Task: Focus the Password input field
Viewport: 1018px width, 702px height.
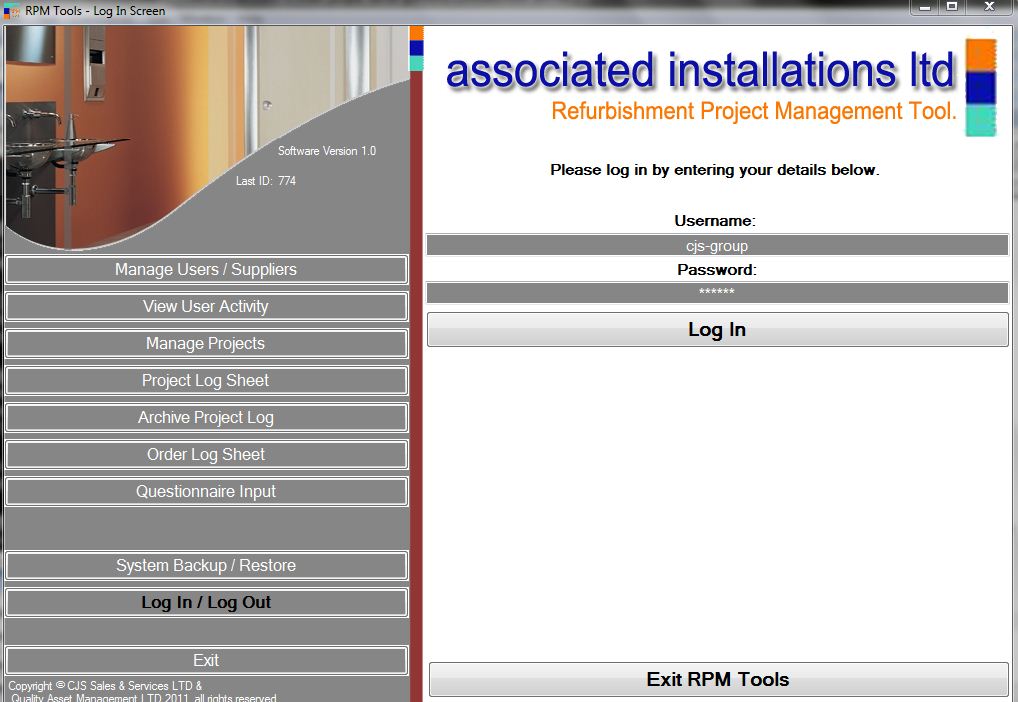Action: pyautogui.click(x=717, y=293)
